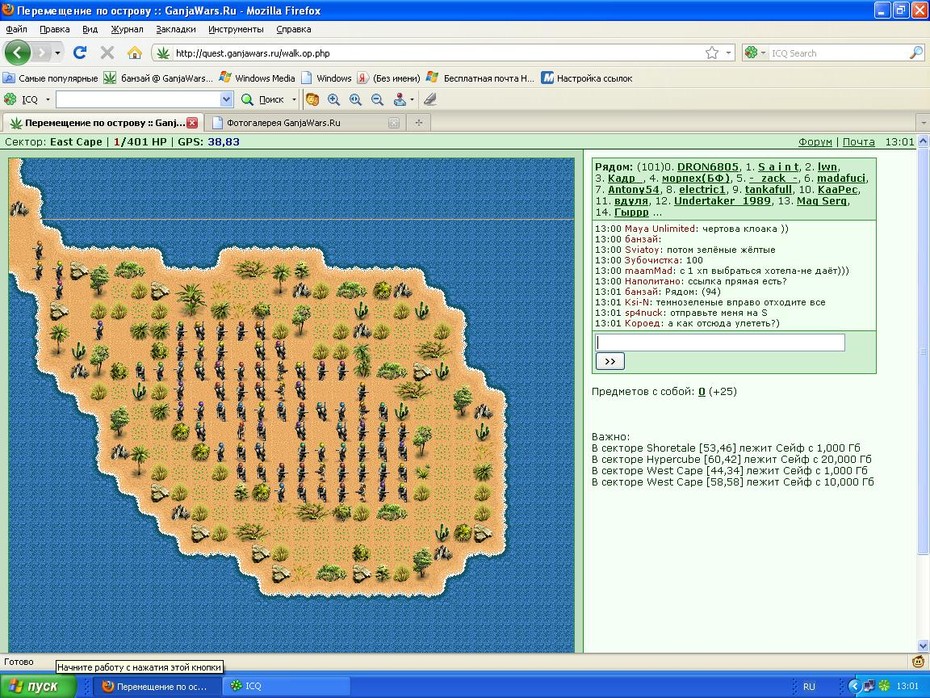Expand the back/forward history dropdown arrow

pyautogui.click(x=57, y=53)
